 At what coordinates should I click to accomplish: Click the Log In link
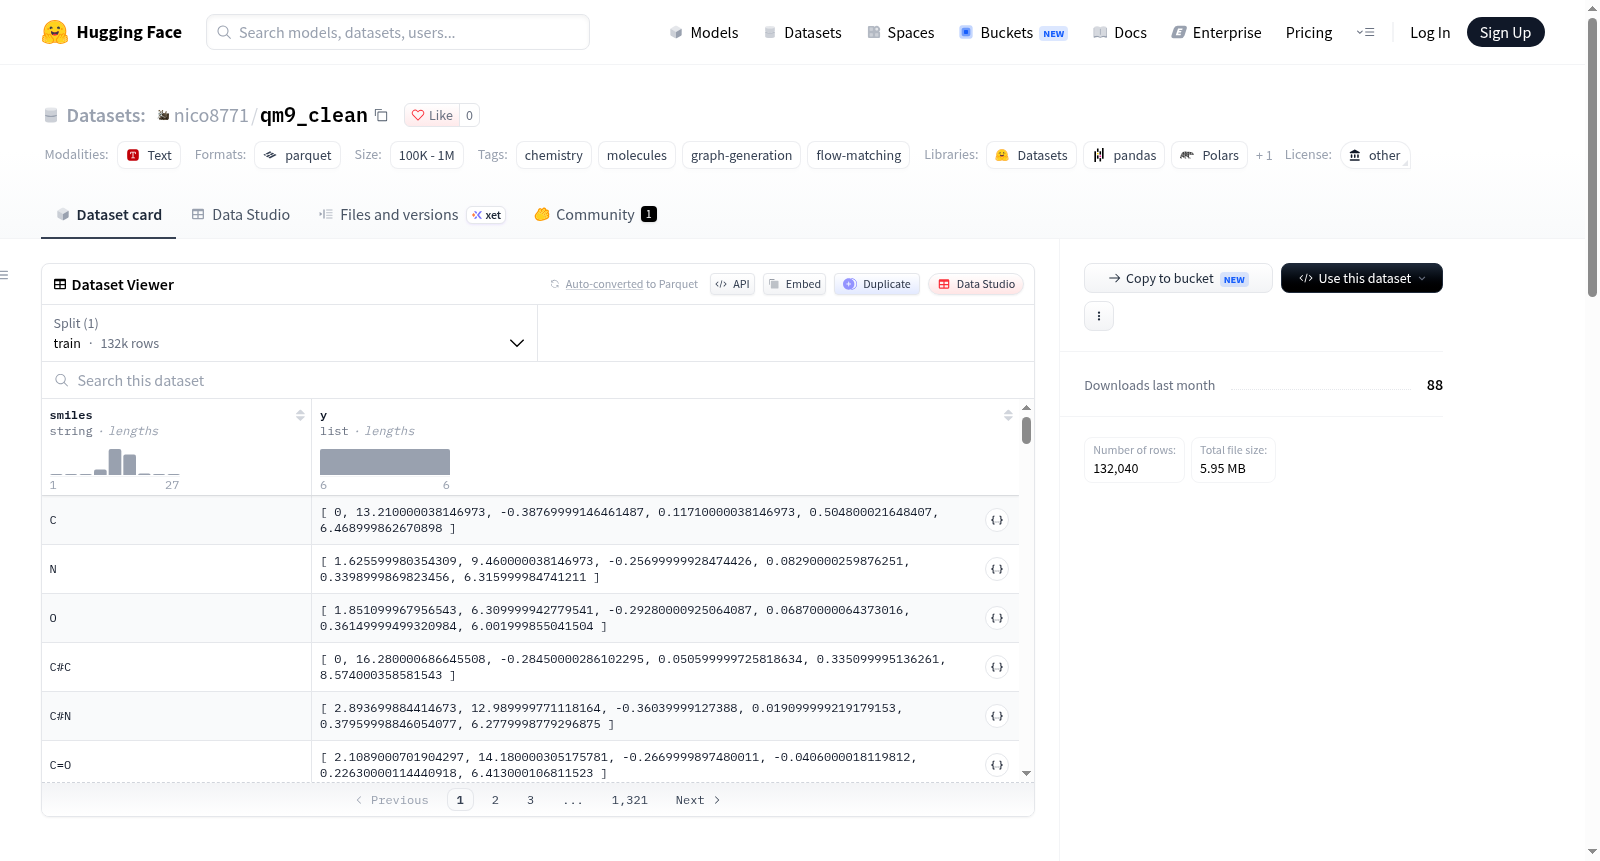point(1430,32)
